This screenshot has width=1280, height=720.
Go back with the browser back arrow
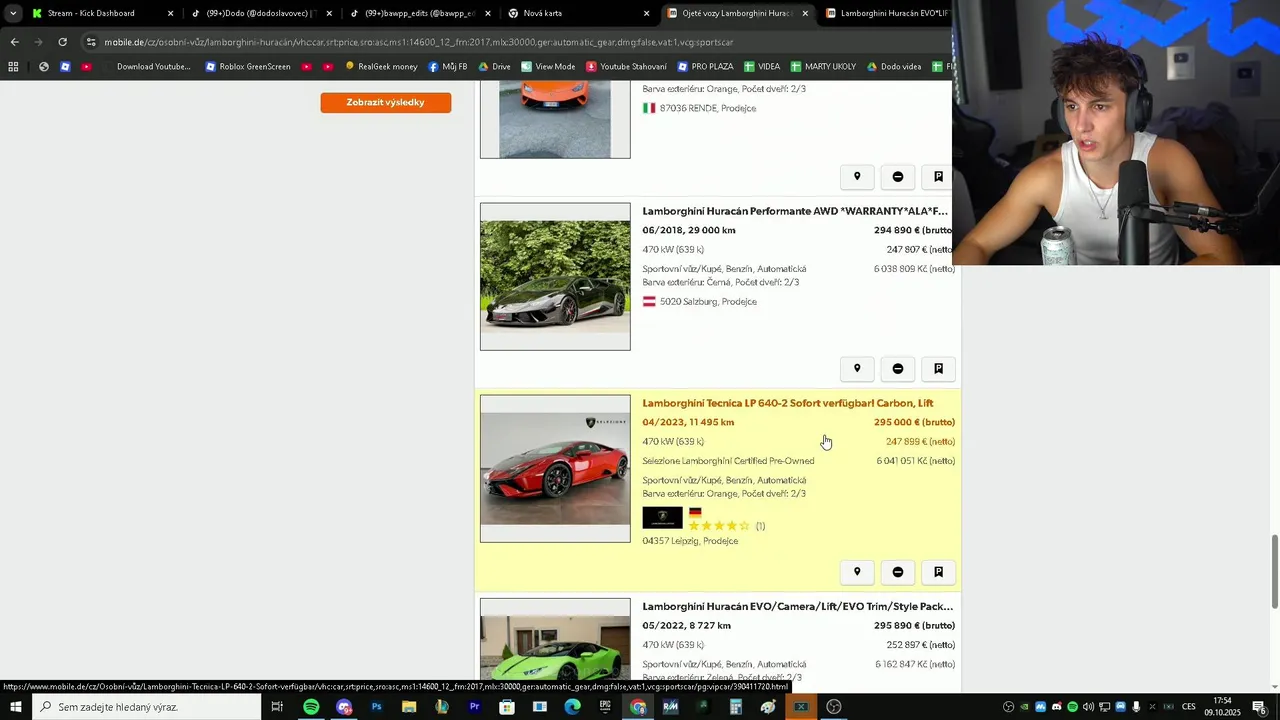click(x=14, y=42)
